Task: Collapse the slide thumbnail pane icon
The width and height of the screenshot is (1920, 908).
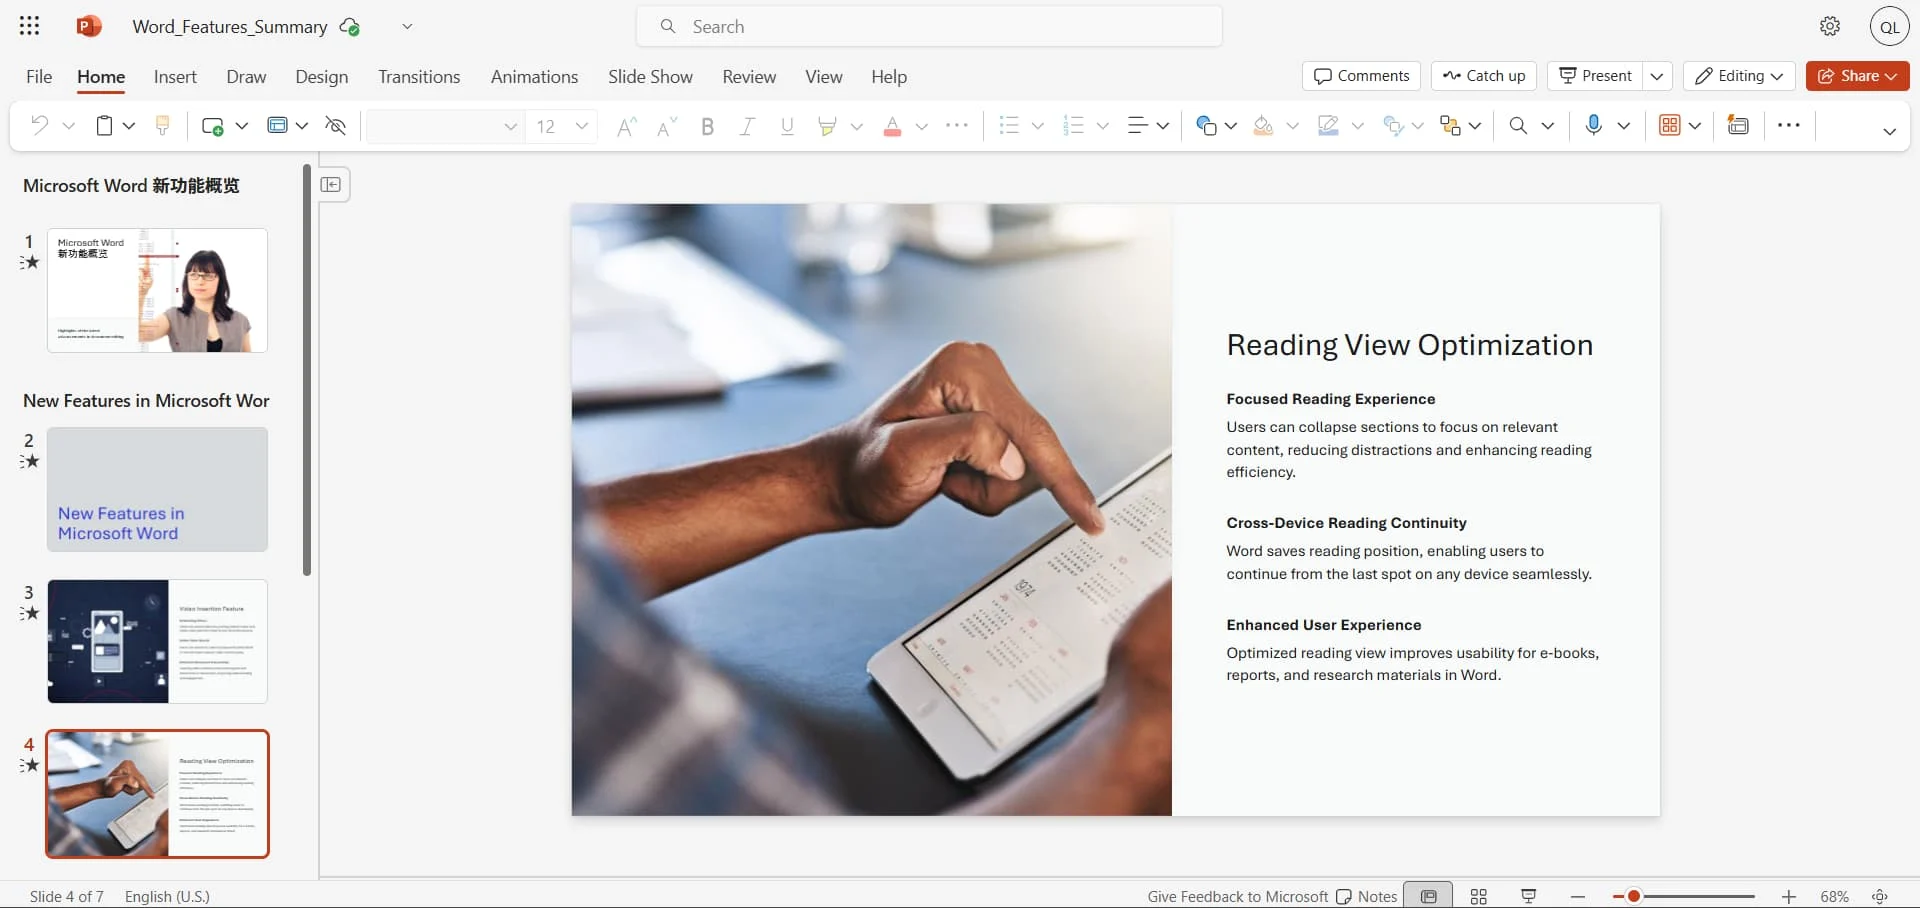Action: click(x=331, y=184)
